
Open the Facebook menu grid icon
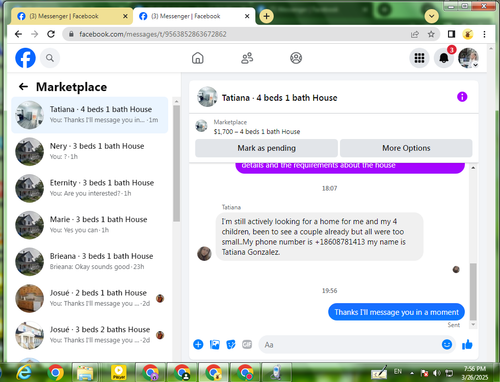[419, 58]
